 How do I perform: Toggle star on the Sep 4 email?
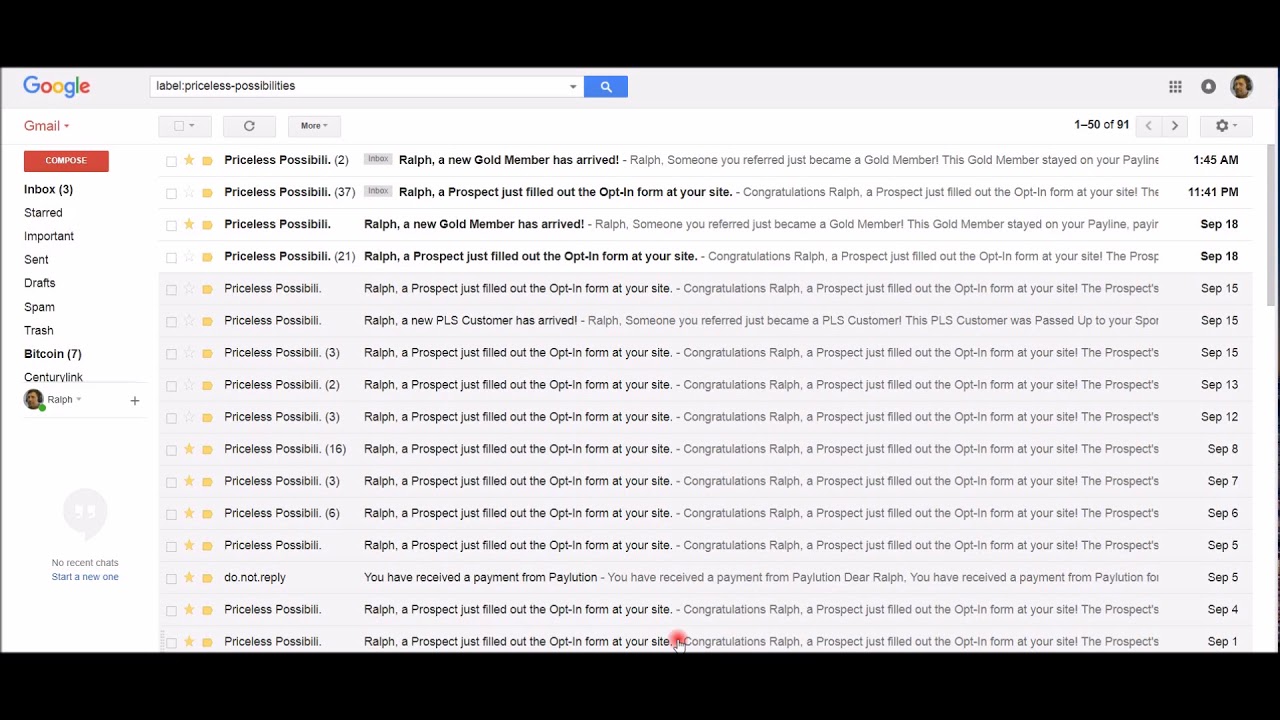click(x=189, y=609)
